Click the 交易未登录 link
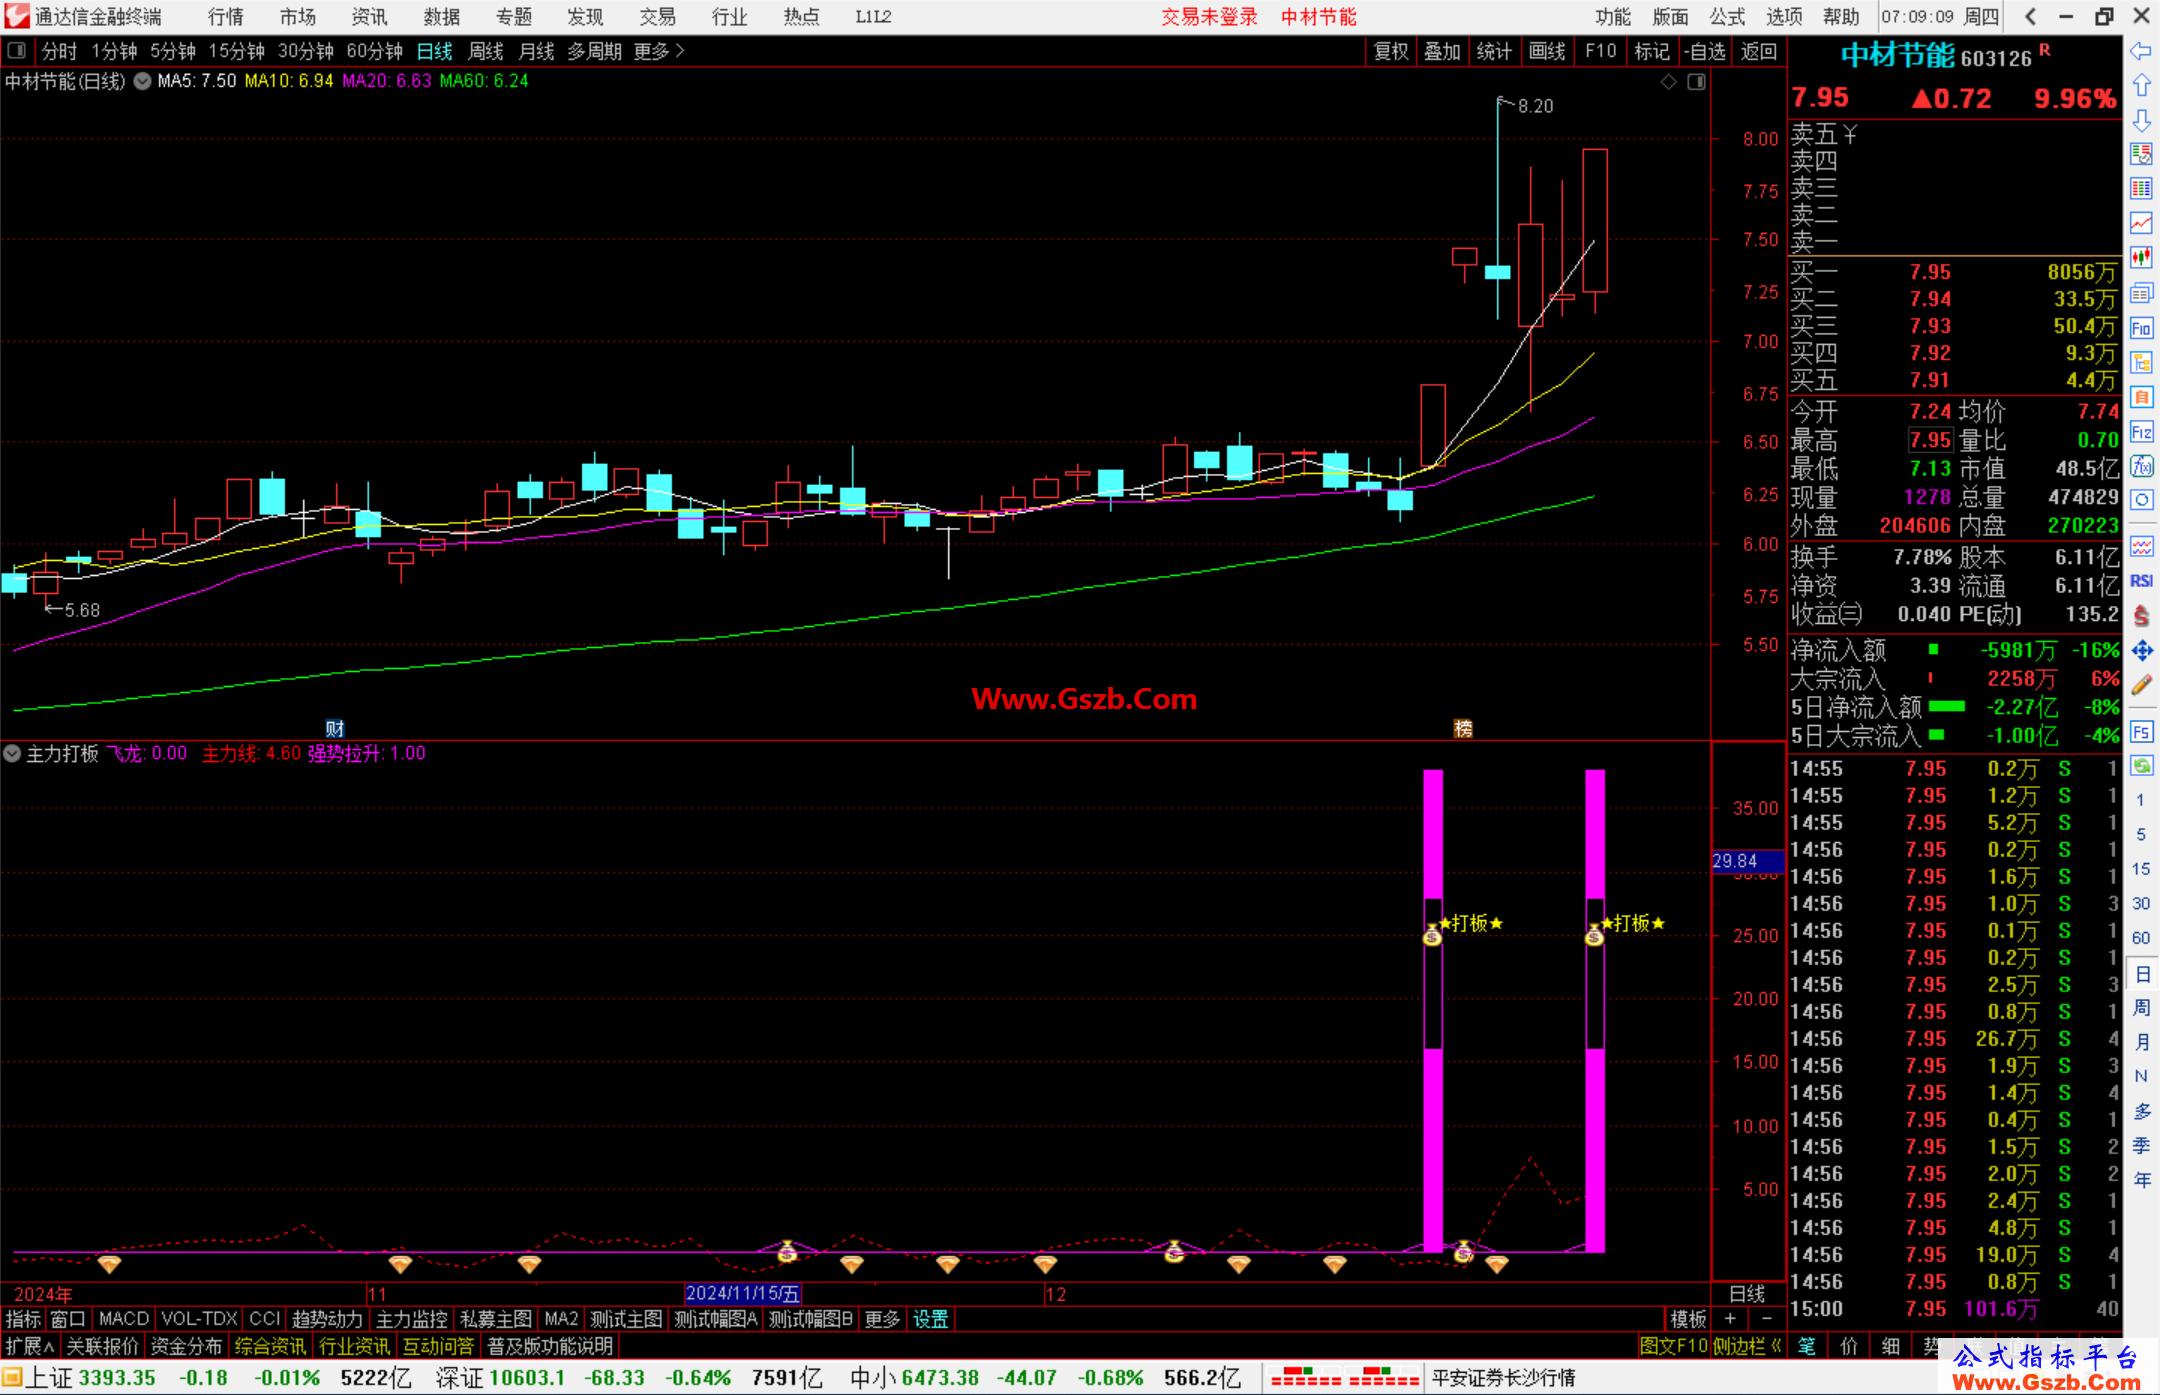2160x1395 pixels. coord(1209,17)
